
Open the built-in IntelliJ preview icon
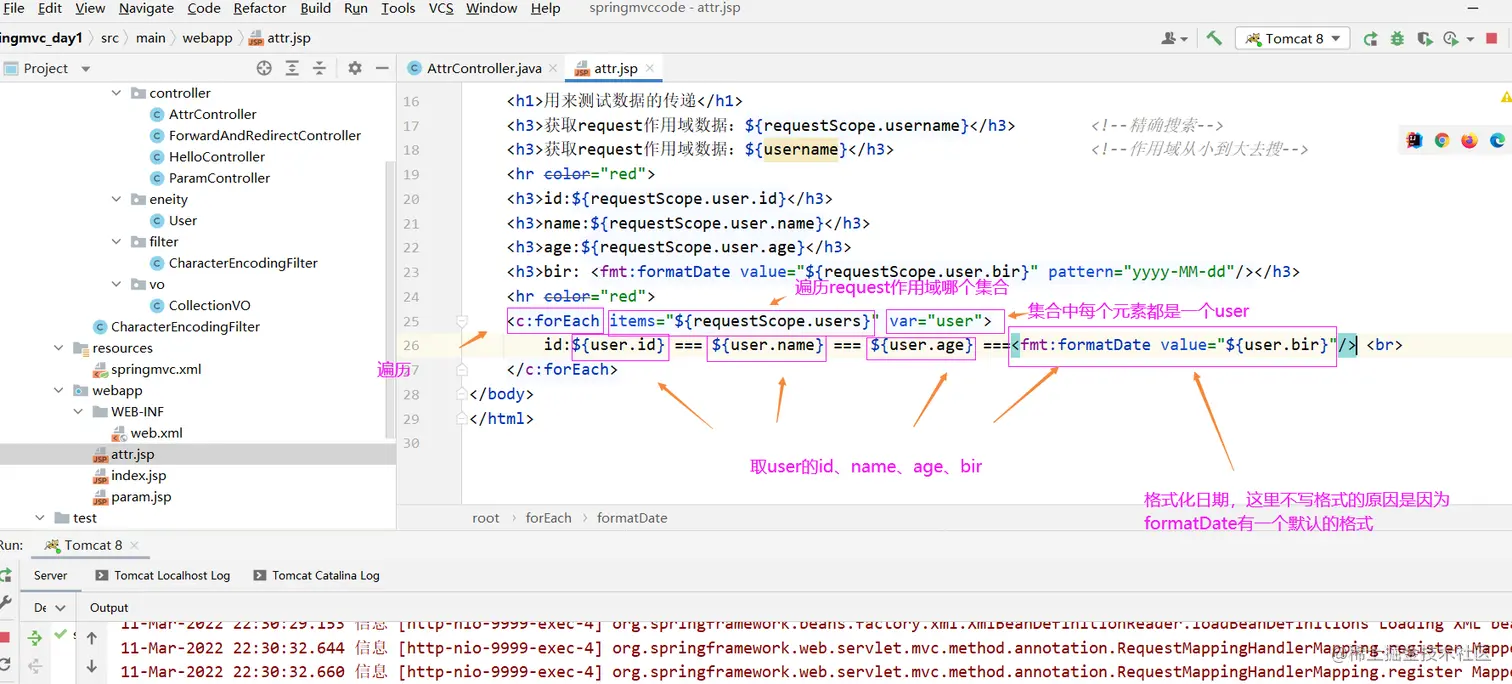[1414, 141]
